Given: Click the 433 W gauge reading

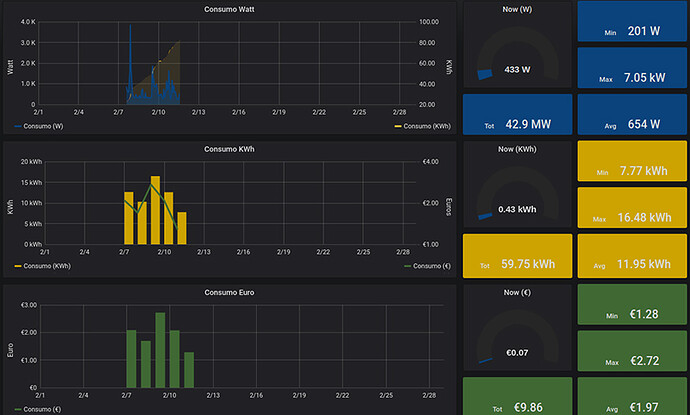Looking at the screenshot, I should 517,70.
